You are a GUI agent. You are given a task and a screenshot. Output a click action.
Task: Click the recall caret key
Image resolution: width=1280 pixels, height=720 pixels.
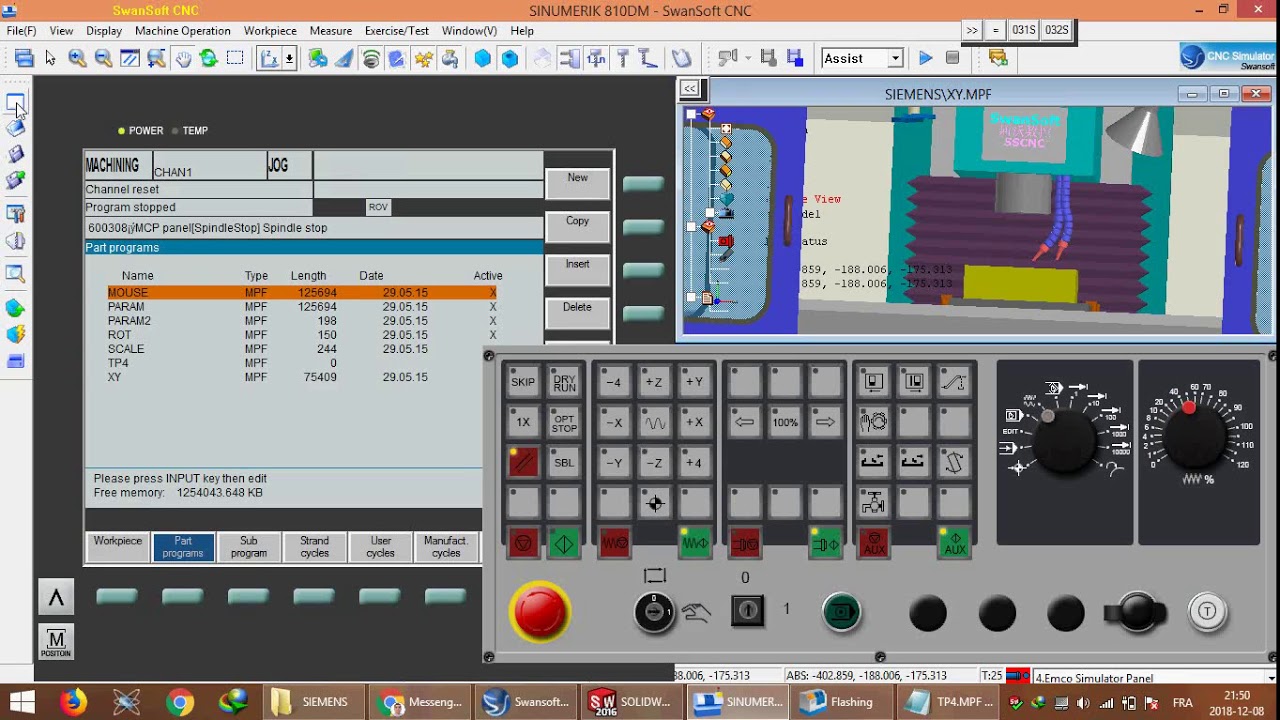[x=56, y=598]
